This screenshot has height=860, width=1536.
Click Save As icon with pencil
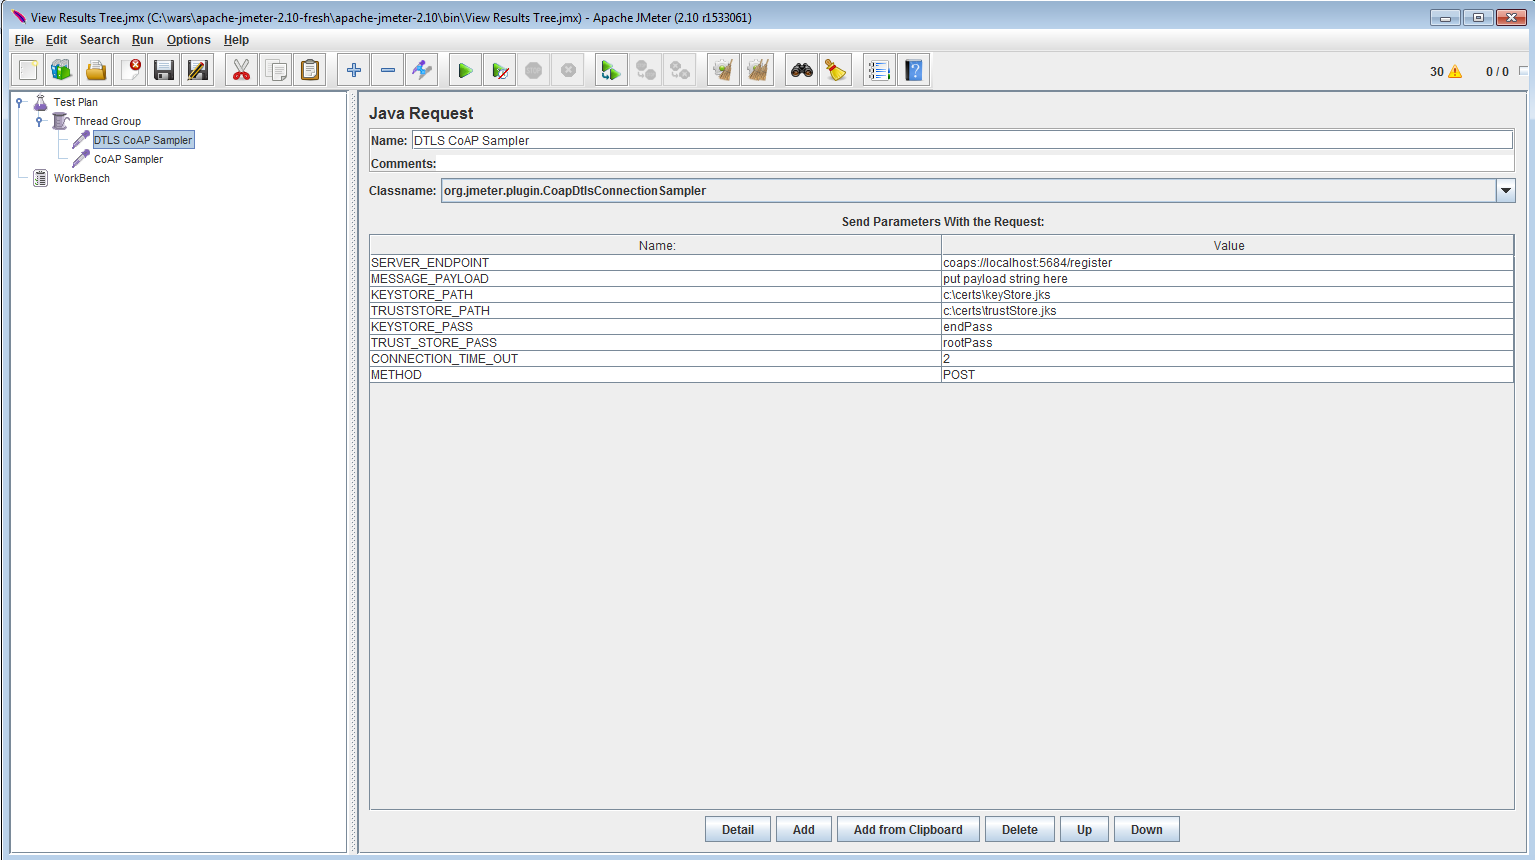(198, 70)
